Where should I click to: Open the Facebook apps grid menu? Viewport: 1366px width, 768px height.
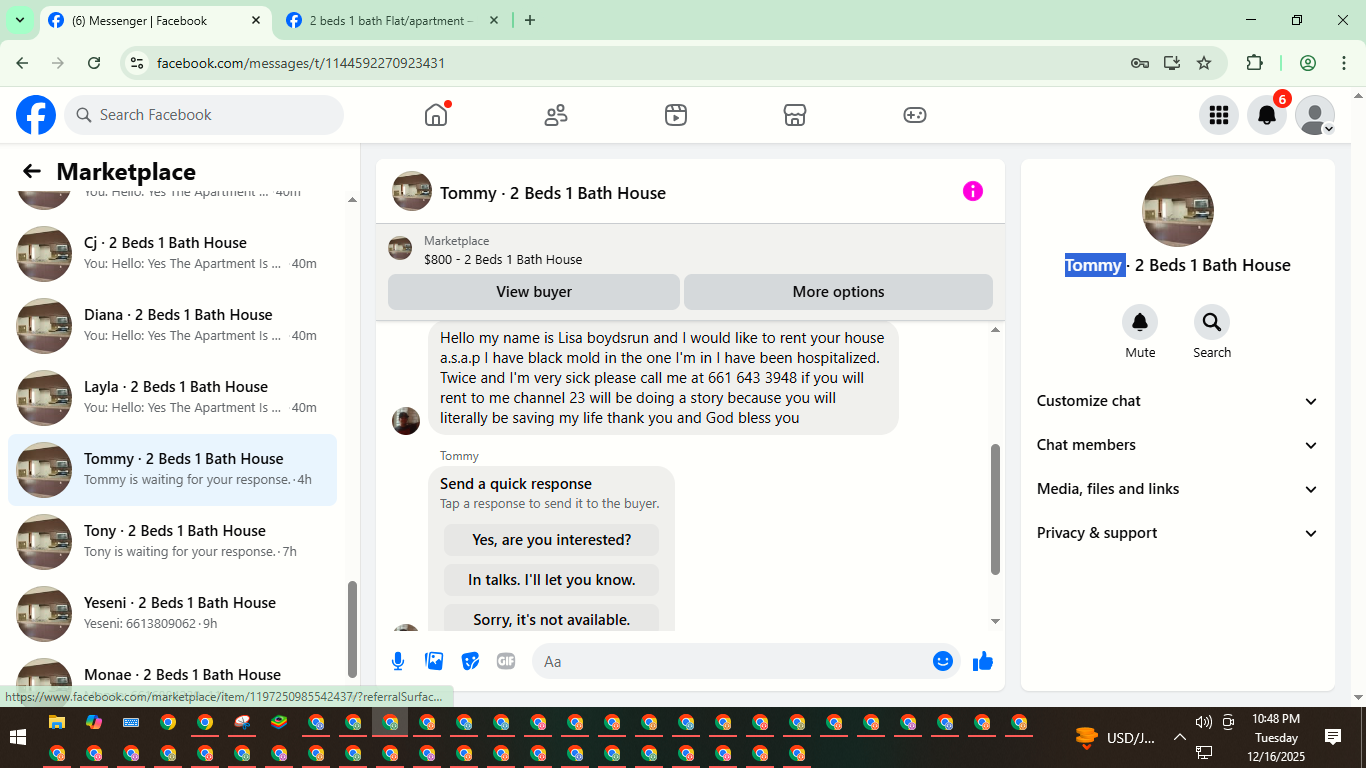click(1219, 115)
